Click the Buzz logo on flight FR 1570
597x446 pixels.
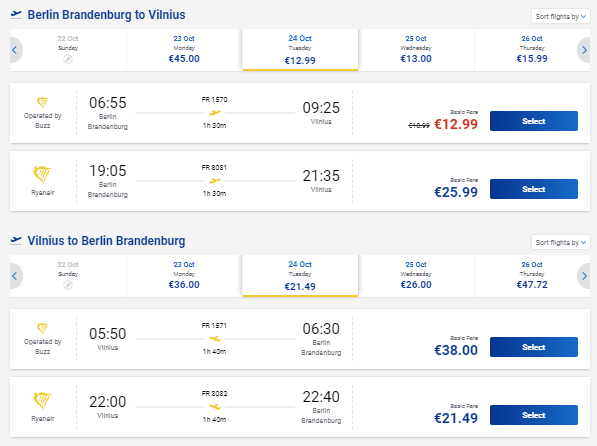(43, 102)
